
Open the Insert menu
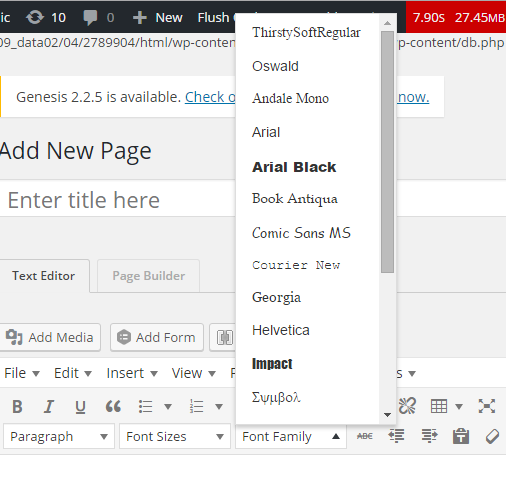pyautogui.click(x=132, y=373)
